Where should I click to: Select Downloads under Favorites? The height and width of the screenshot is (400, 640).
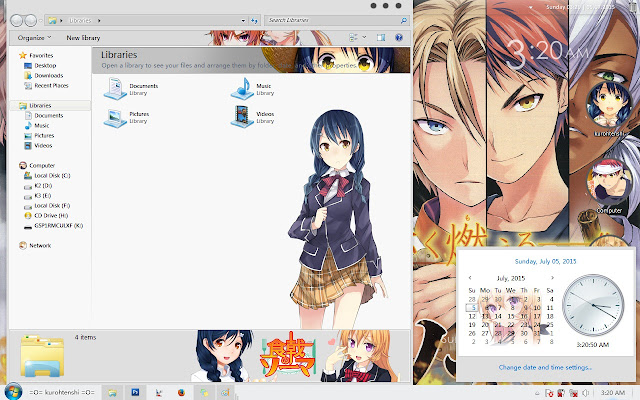click(x=44, y=76)
